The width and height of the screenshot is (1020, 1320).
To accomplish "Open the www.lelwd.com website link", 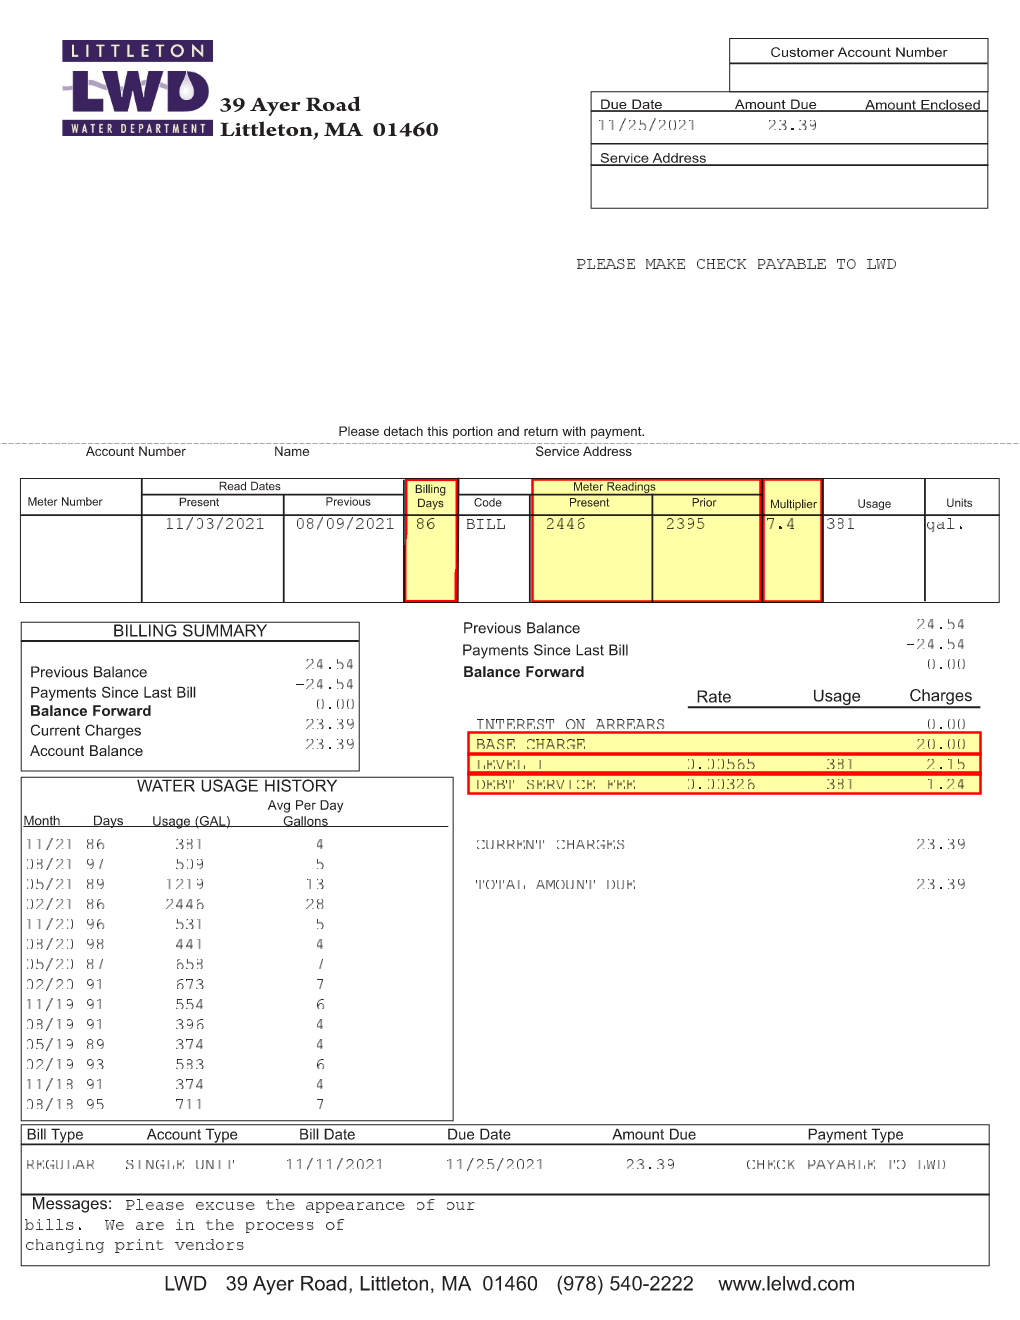I will pyautogui.click(x=786, y=1284).
